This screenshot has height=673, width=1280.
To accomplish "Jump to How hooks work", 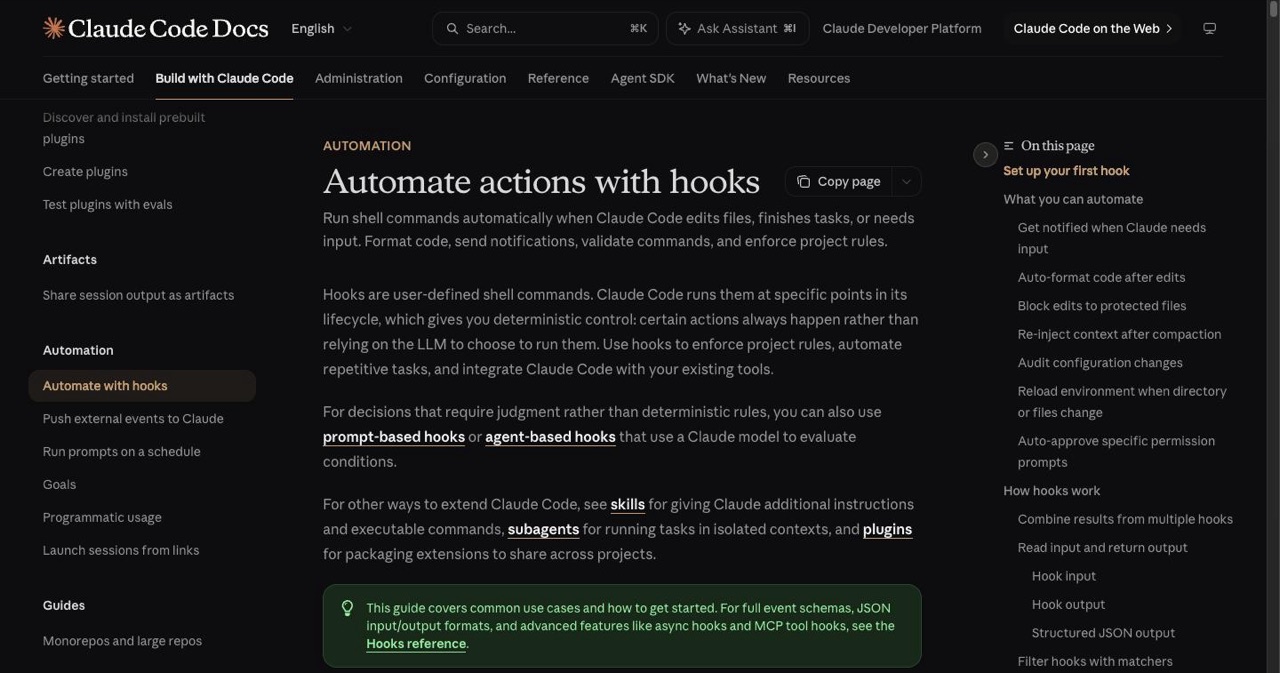I will 1051,491.
